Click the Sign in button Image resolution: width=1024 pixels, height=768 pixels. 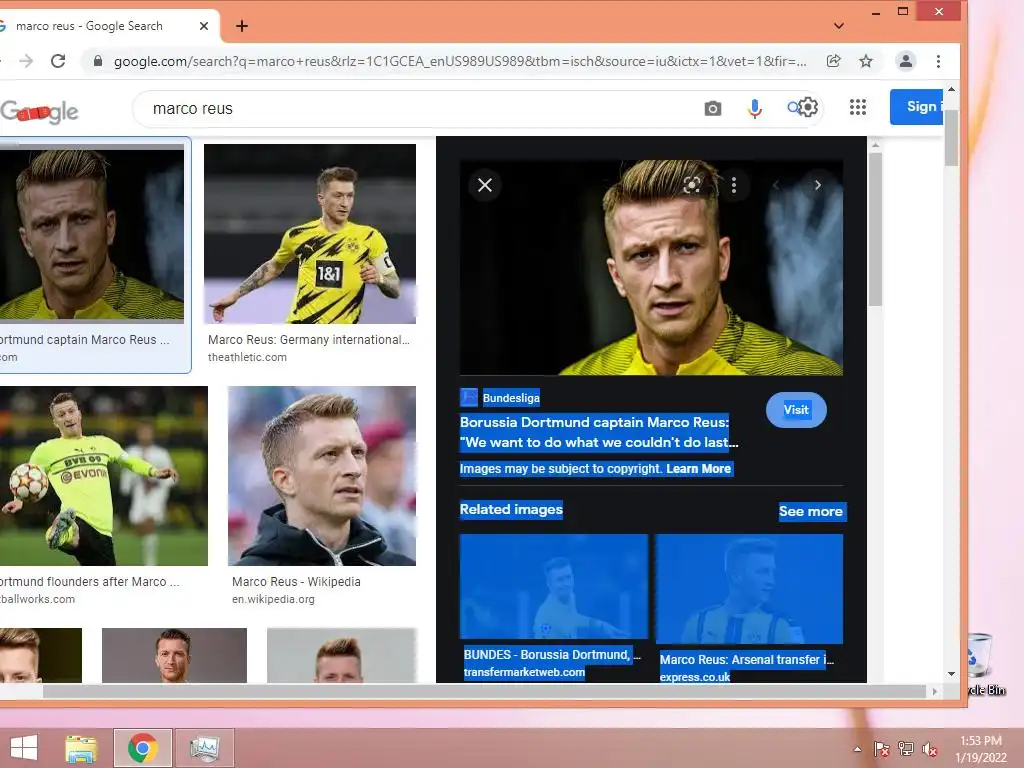point(917,106)
